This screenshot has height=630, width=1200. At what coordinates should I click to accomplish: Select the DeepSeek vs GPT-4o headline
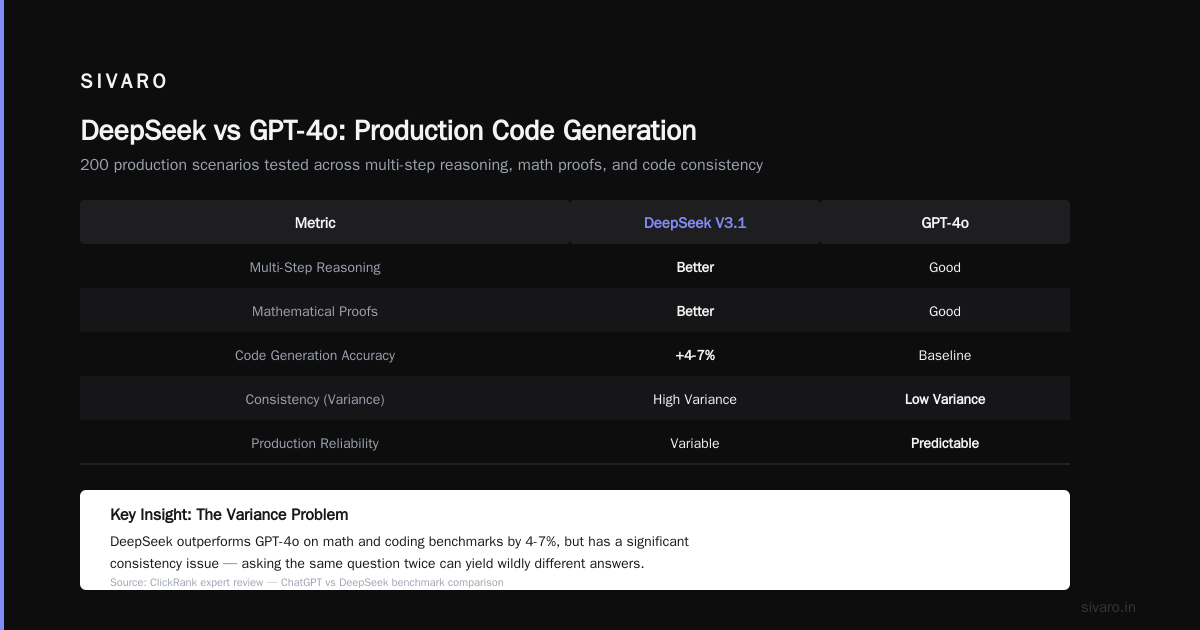388,130
